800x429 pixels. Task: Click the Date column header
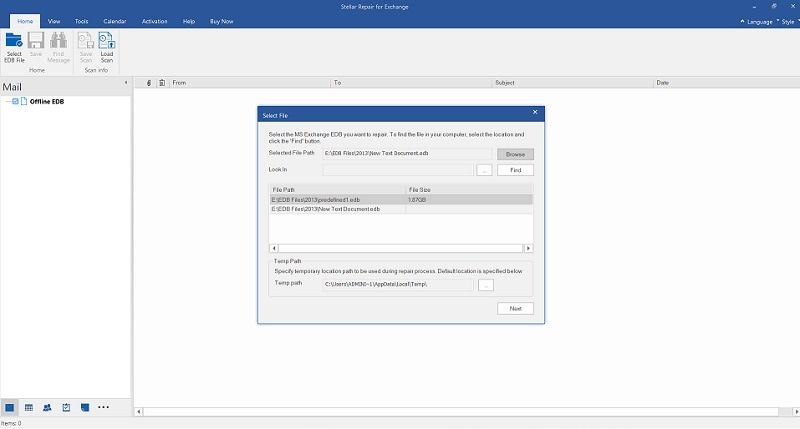pyautogui.click(x=727, y=83)
